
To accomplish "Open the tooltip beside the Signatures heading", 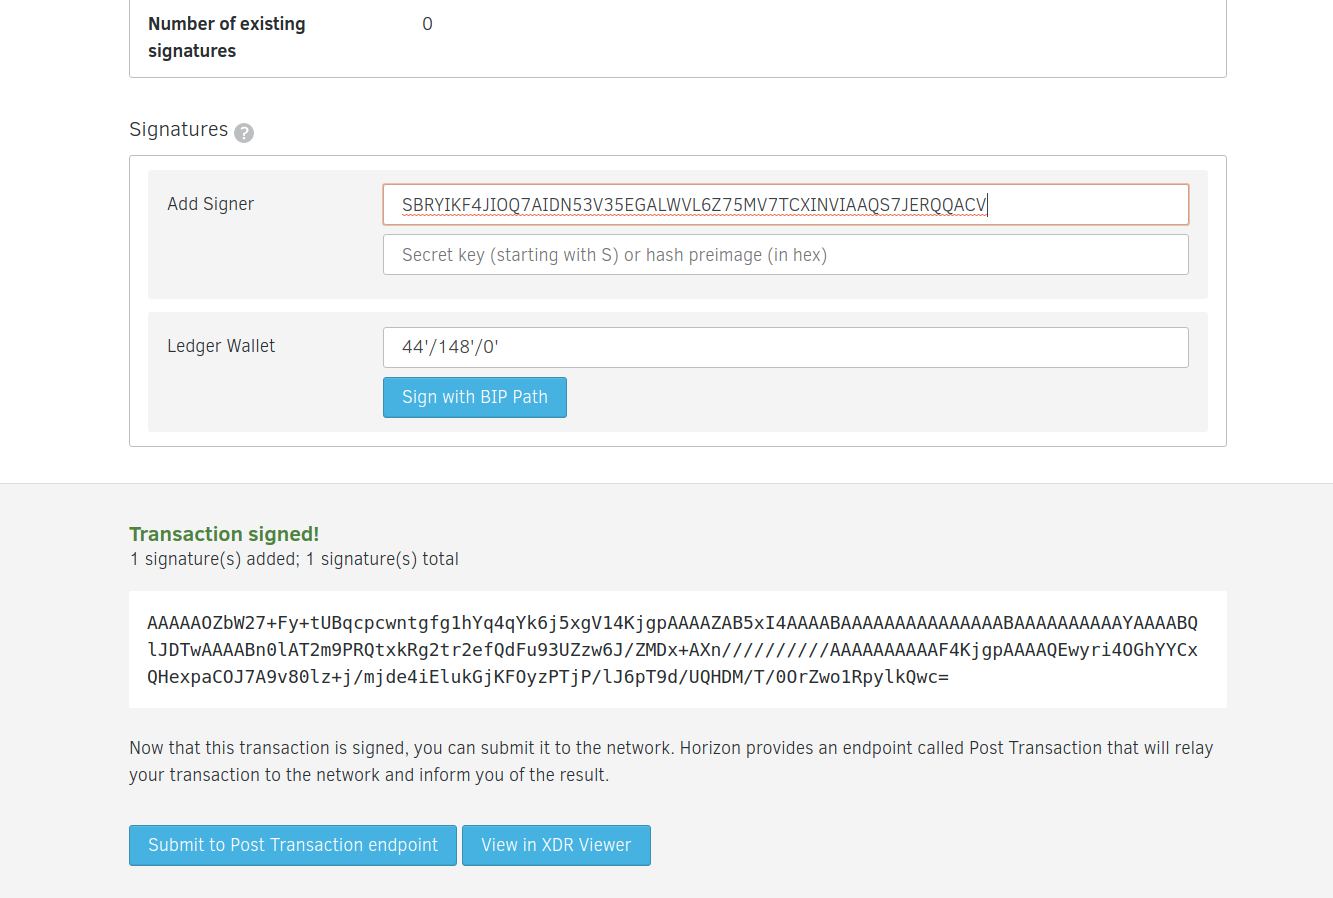I will pyautogui.click(x=243, y=132).
